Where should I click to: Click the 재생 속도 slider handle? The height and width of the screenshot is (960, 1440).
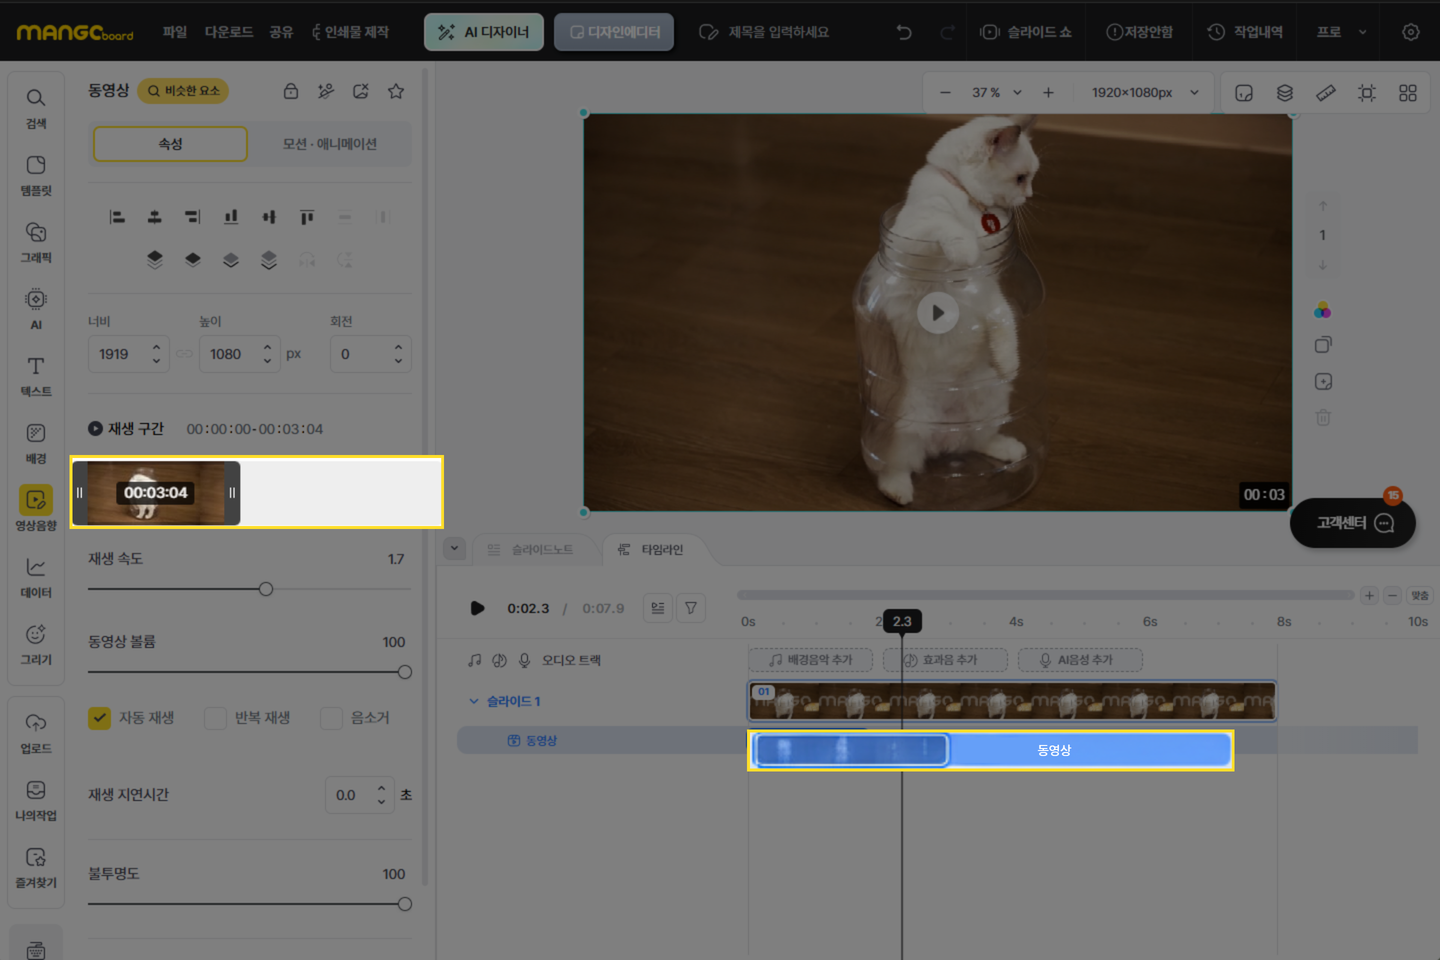pyautogui.click(x=266, y=589)
